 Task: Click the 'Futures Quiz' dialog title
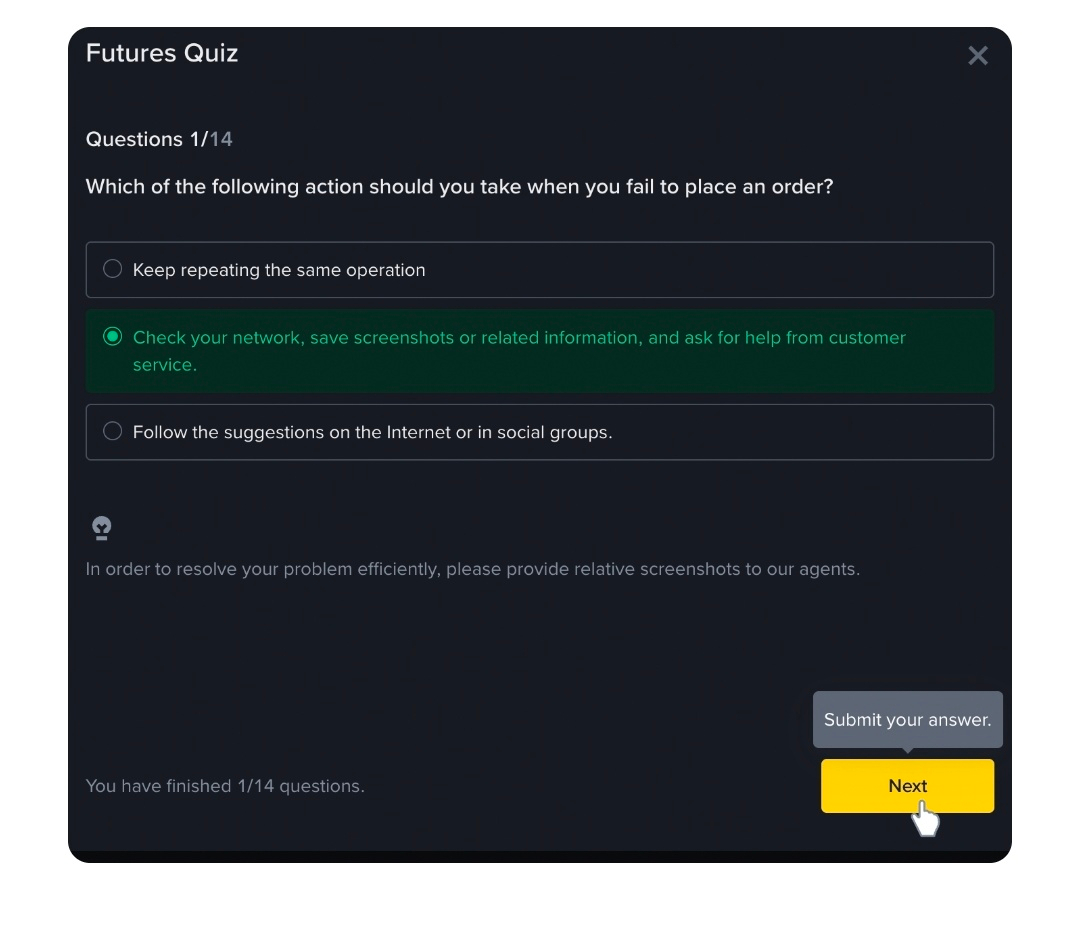pyautogui.click(x=162, y=53)
